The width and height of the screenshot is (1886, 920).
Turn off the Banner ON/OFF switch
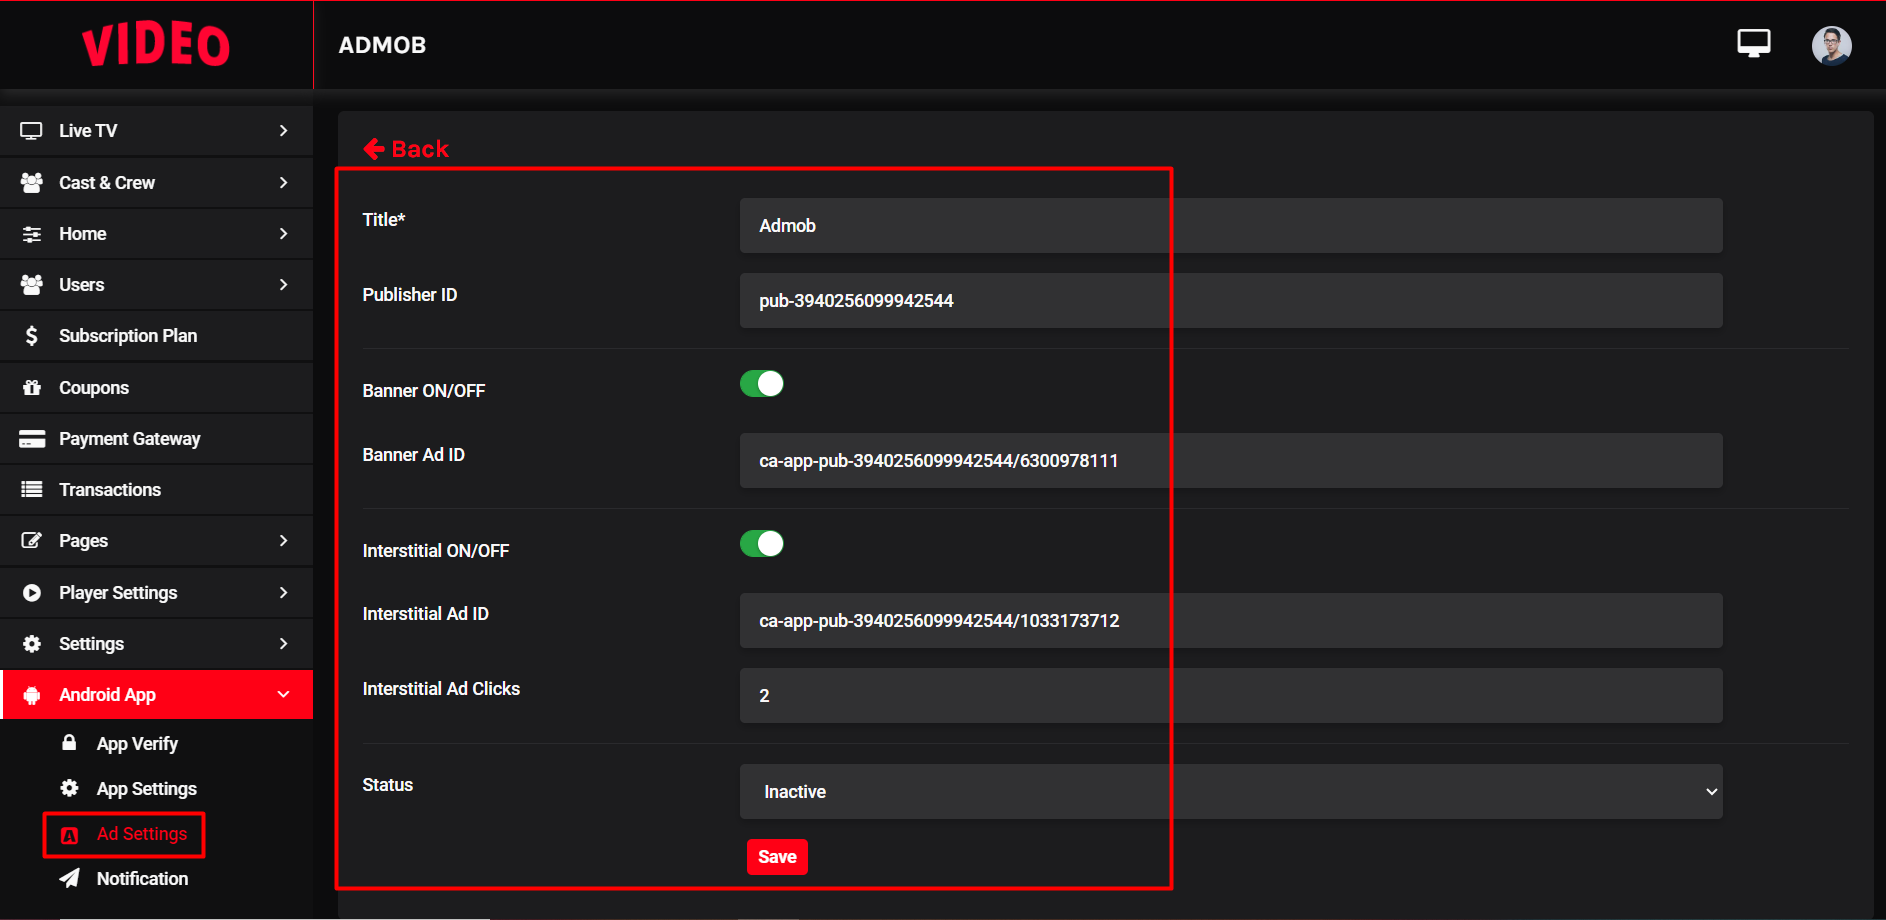(761, 384)
